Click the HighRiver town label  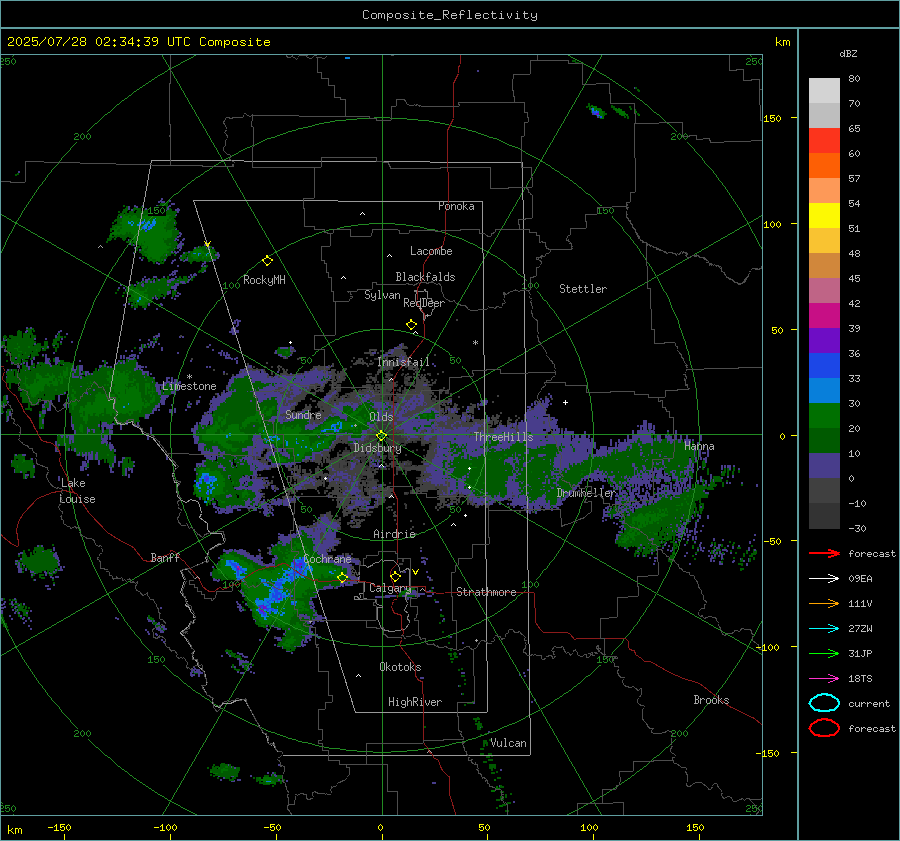tap(415, 702)
